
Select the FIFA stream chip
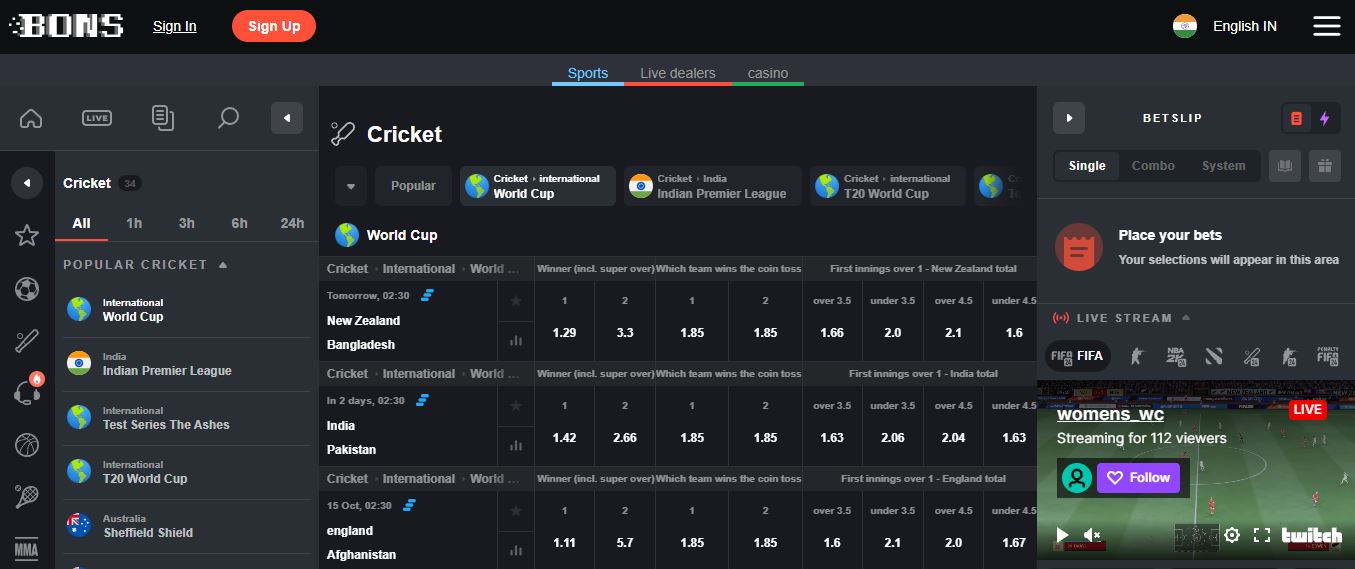[1078, 356]
